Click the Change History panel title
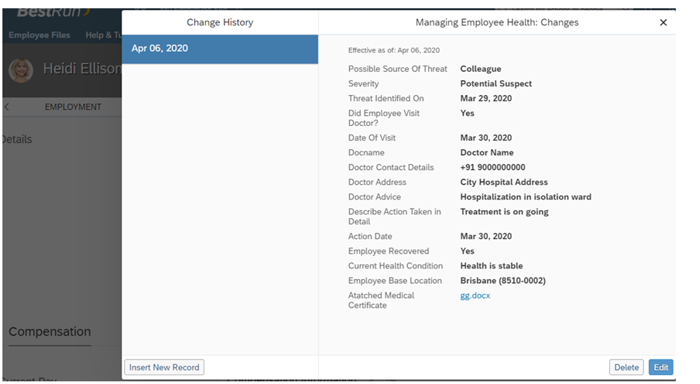This screenshot has width=700, height=384. tap(220, 22)
